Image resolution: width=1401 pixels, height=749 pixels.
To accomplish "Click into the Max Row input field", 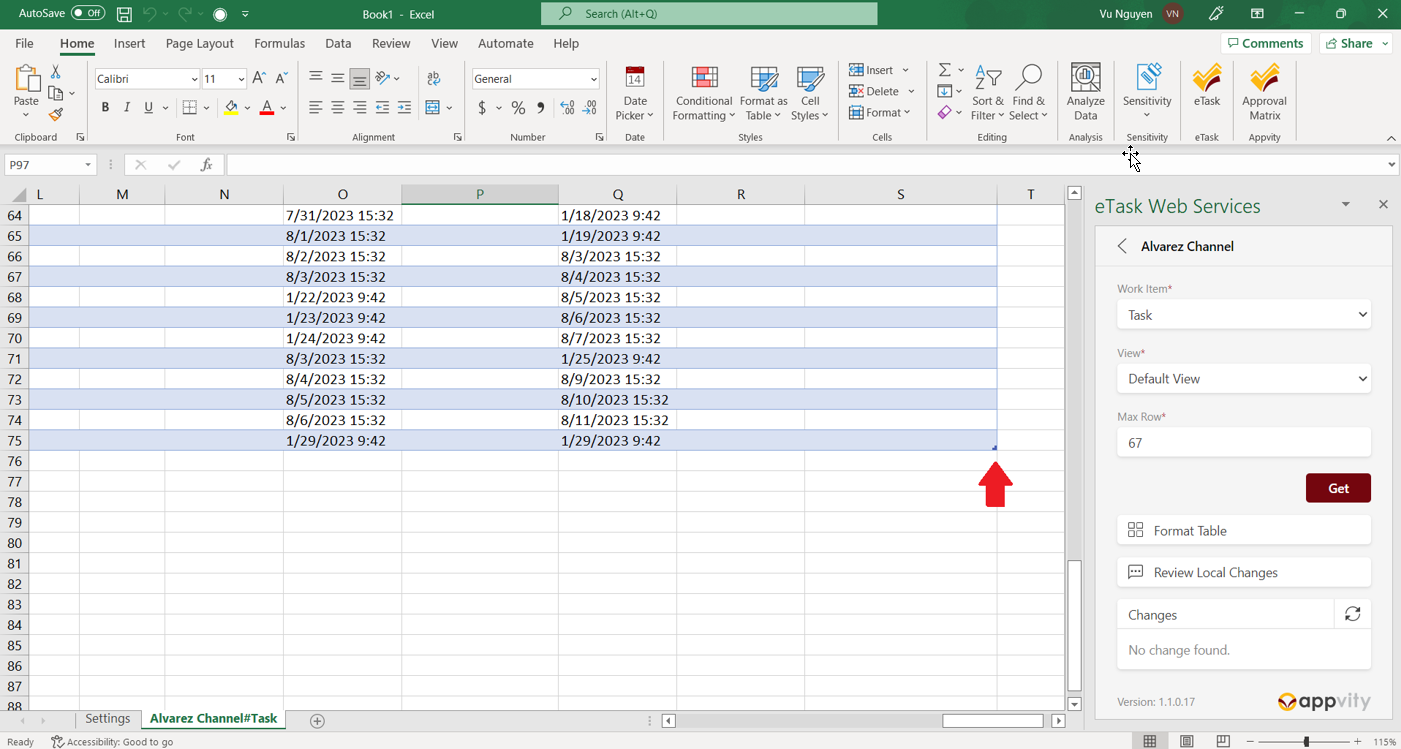I will (1243, 443).
